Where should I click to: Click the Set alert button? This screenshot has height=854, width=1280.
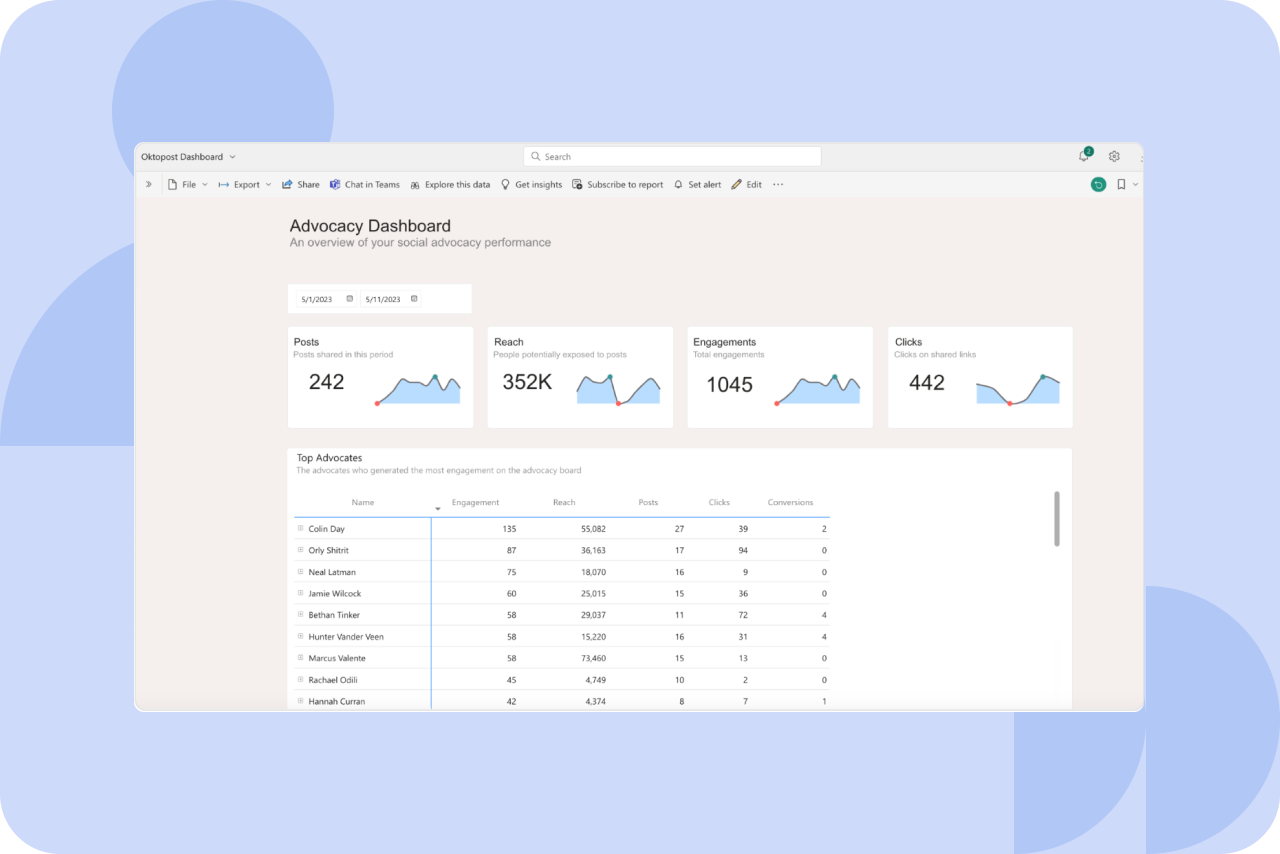[x=697, y=185]
